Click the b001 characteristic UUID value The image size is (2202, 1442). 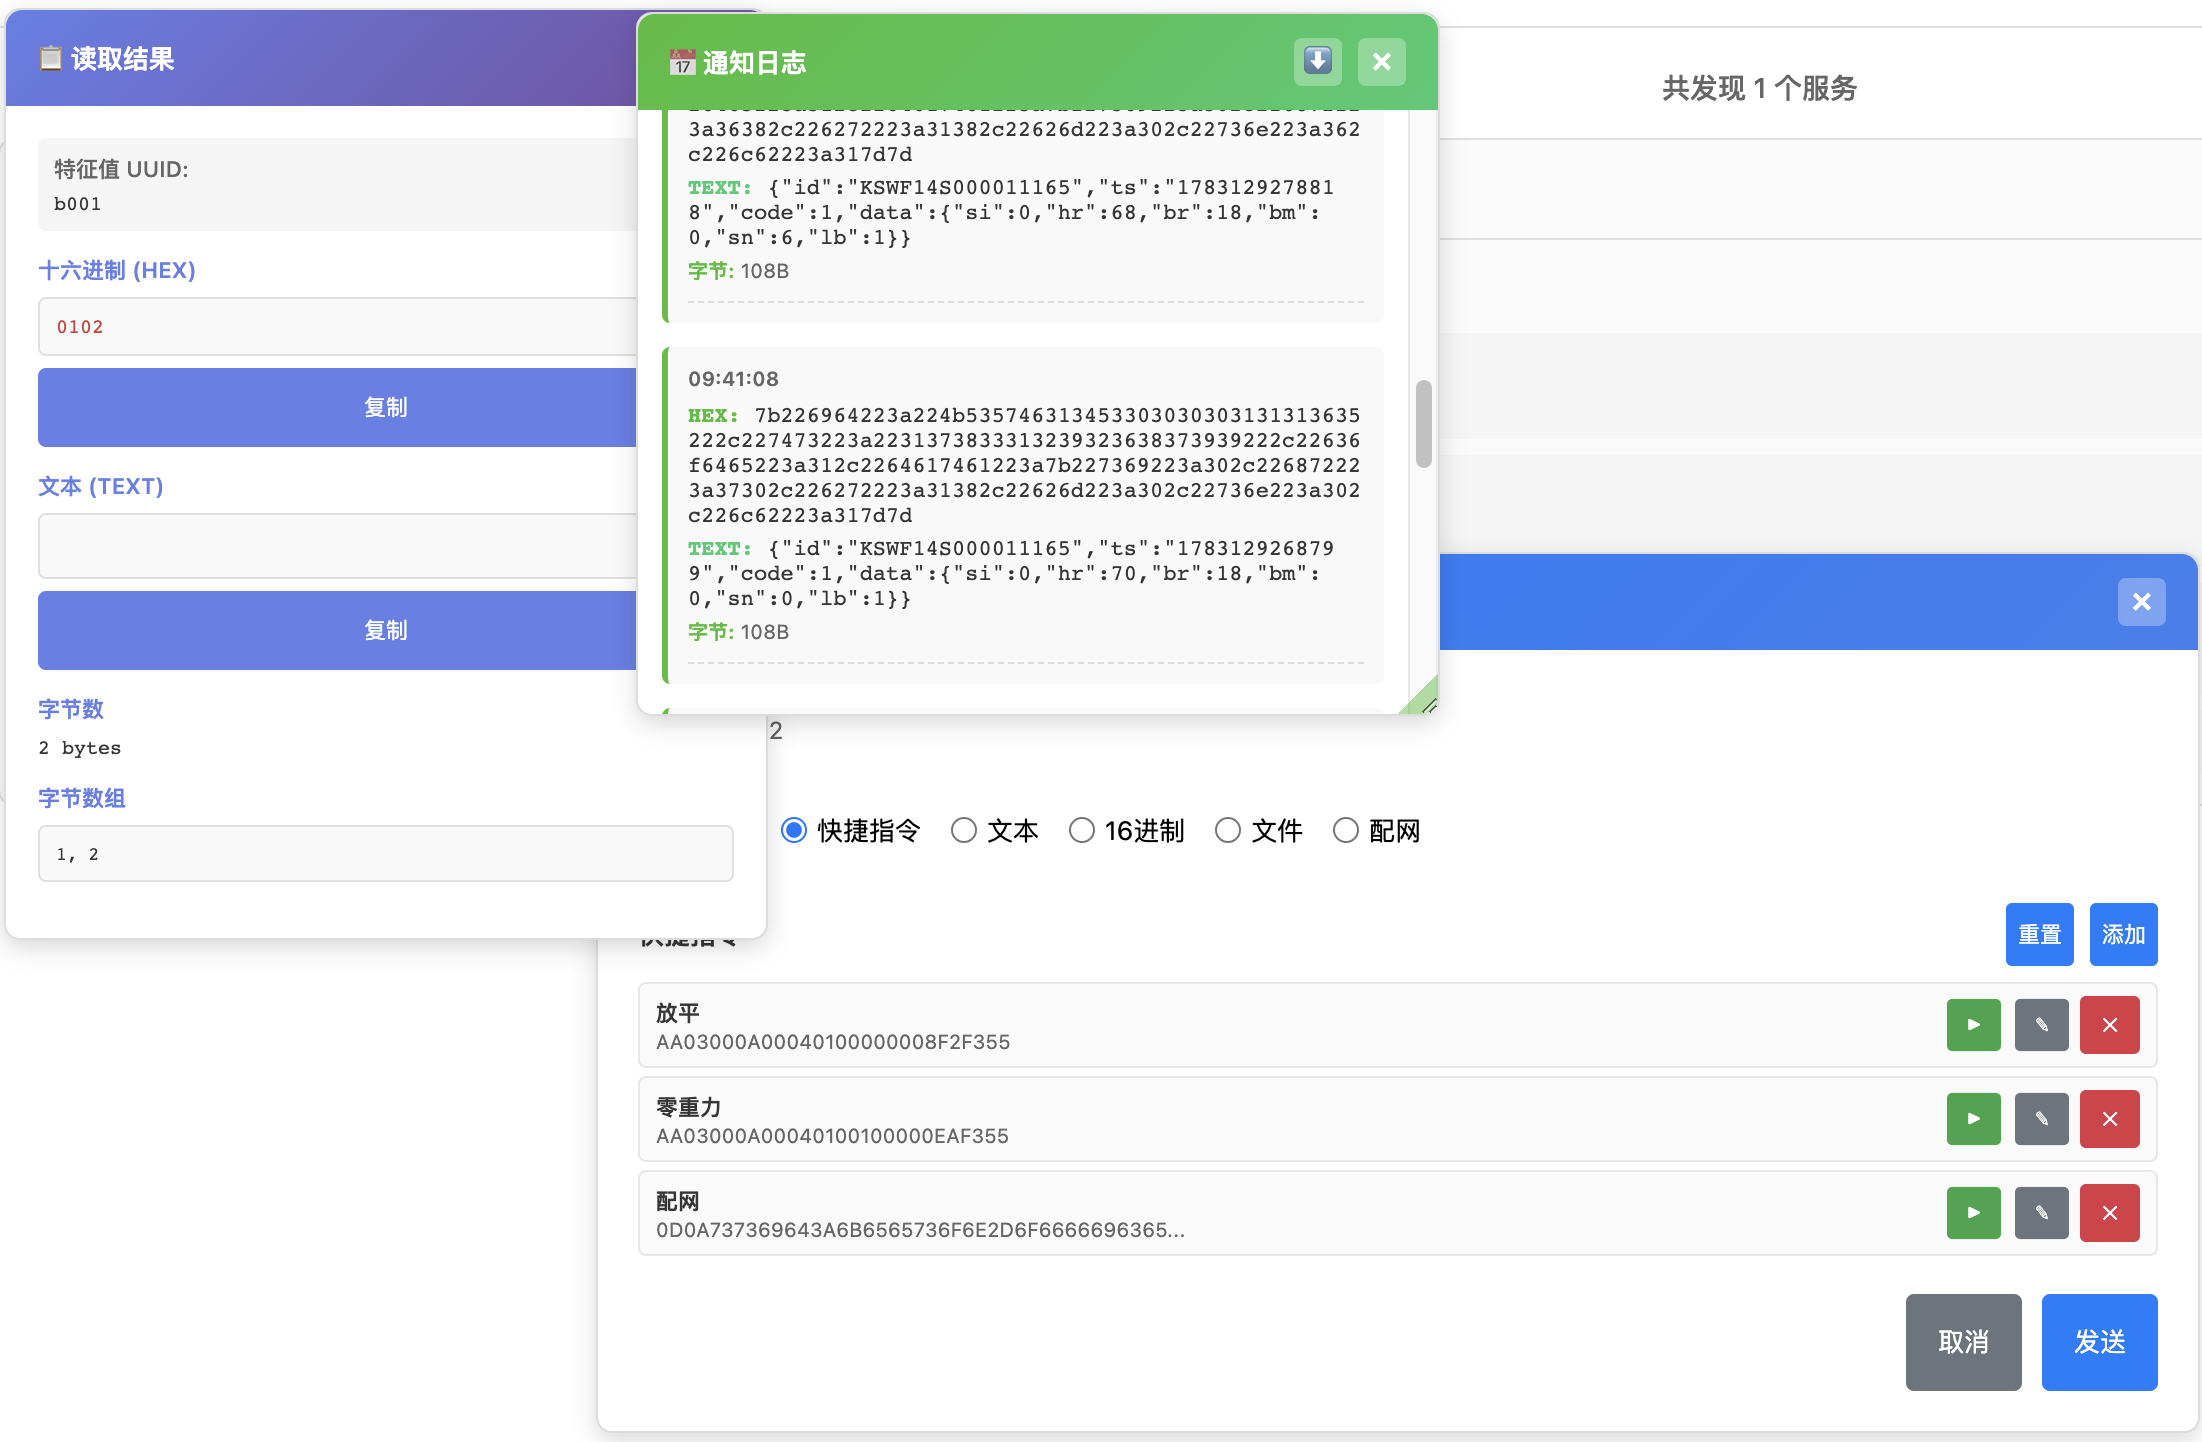coord(77,204)
